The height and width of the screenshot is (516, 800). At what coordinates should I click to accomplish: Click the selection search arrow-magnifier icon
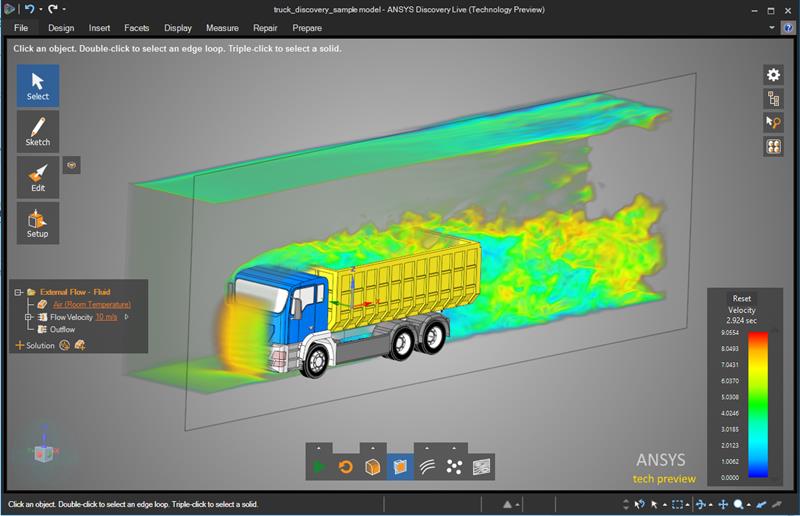pyautogui.click(x=773, y=122)
